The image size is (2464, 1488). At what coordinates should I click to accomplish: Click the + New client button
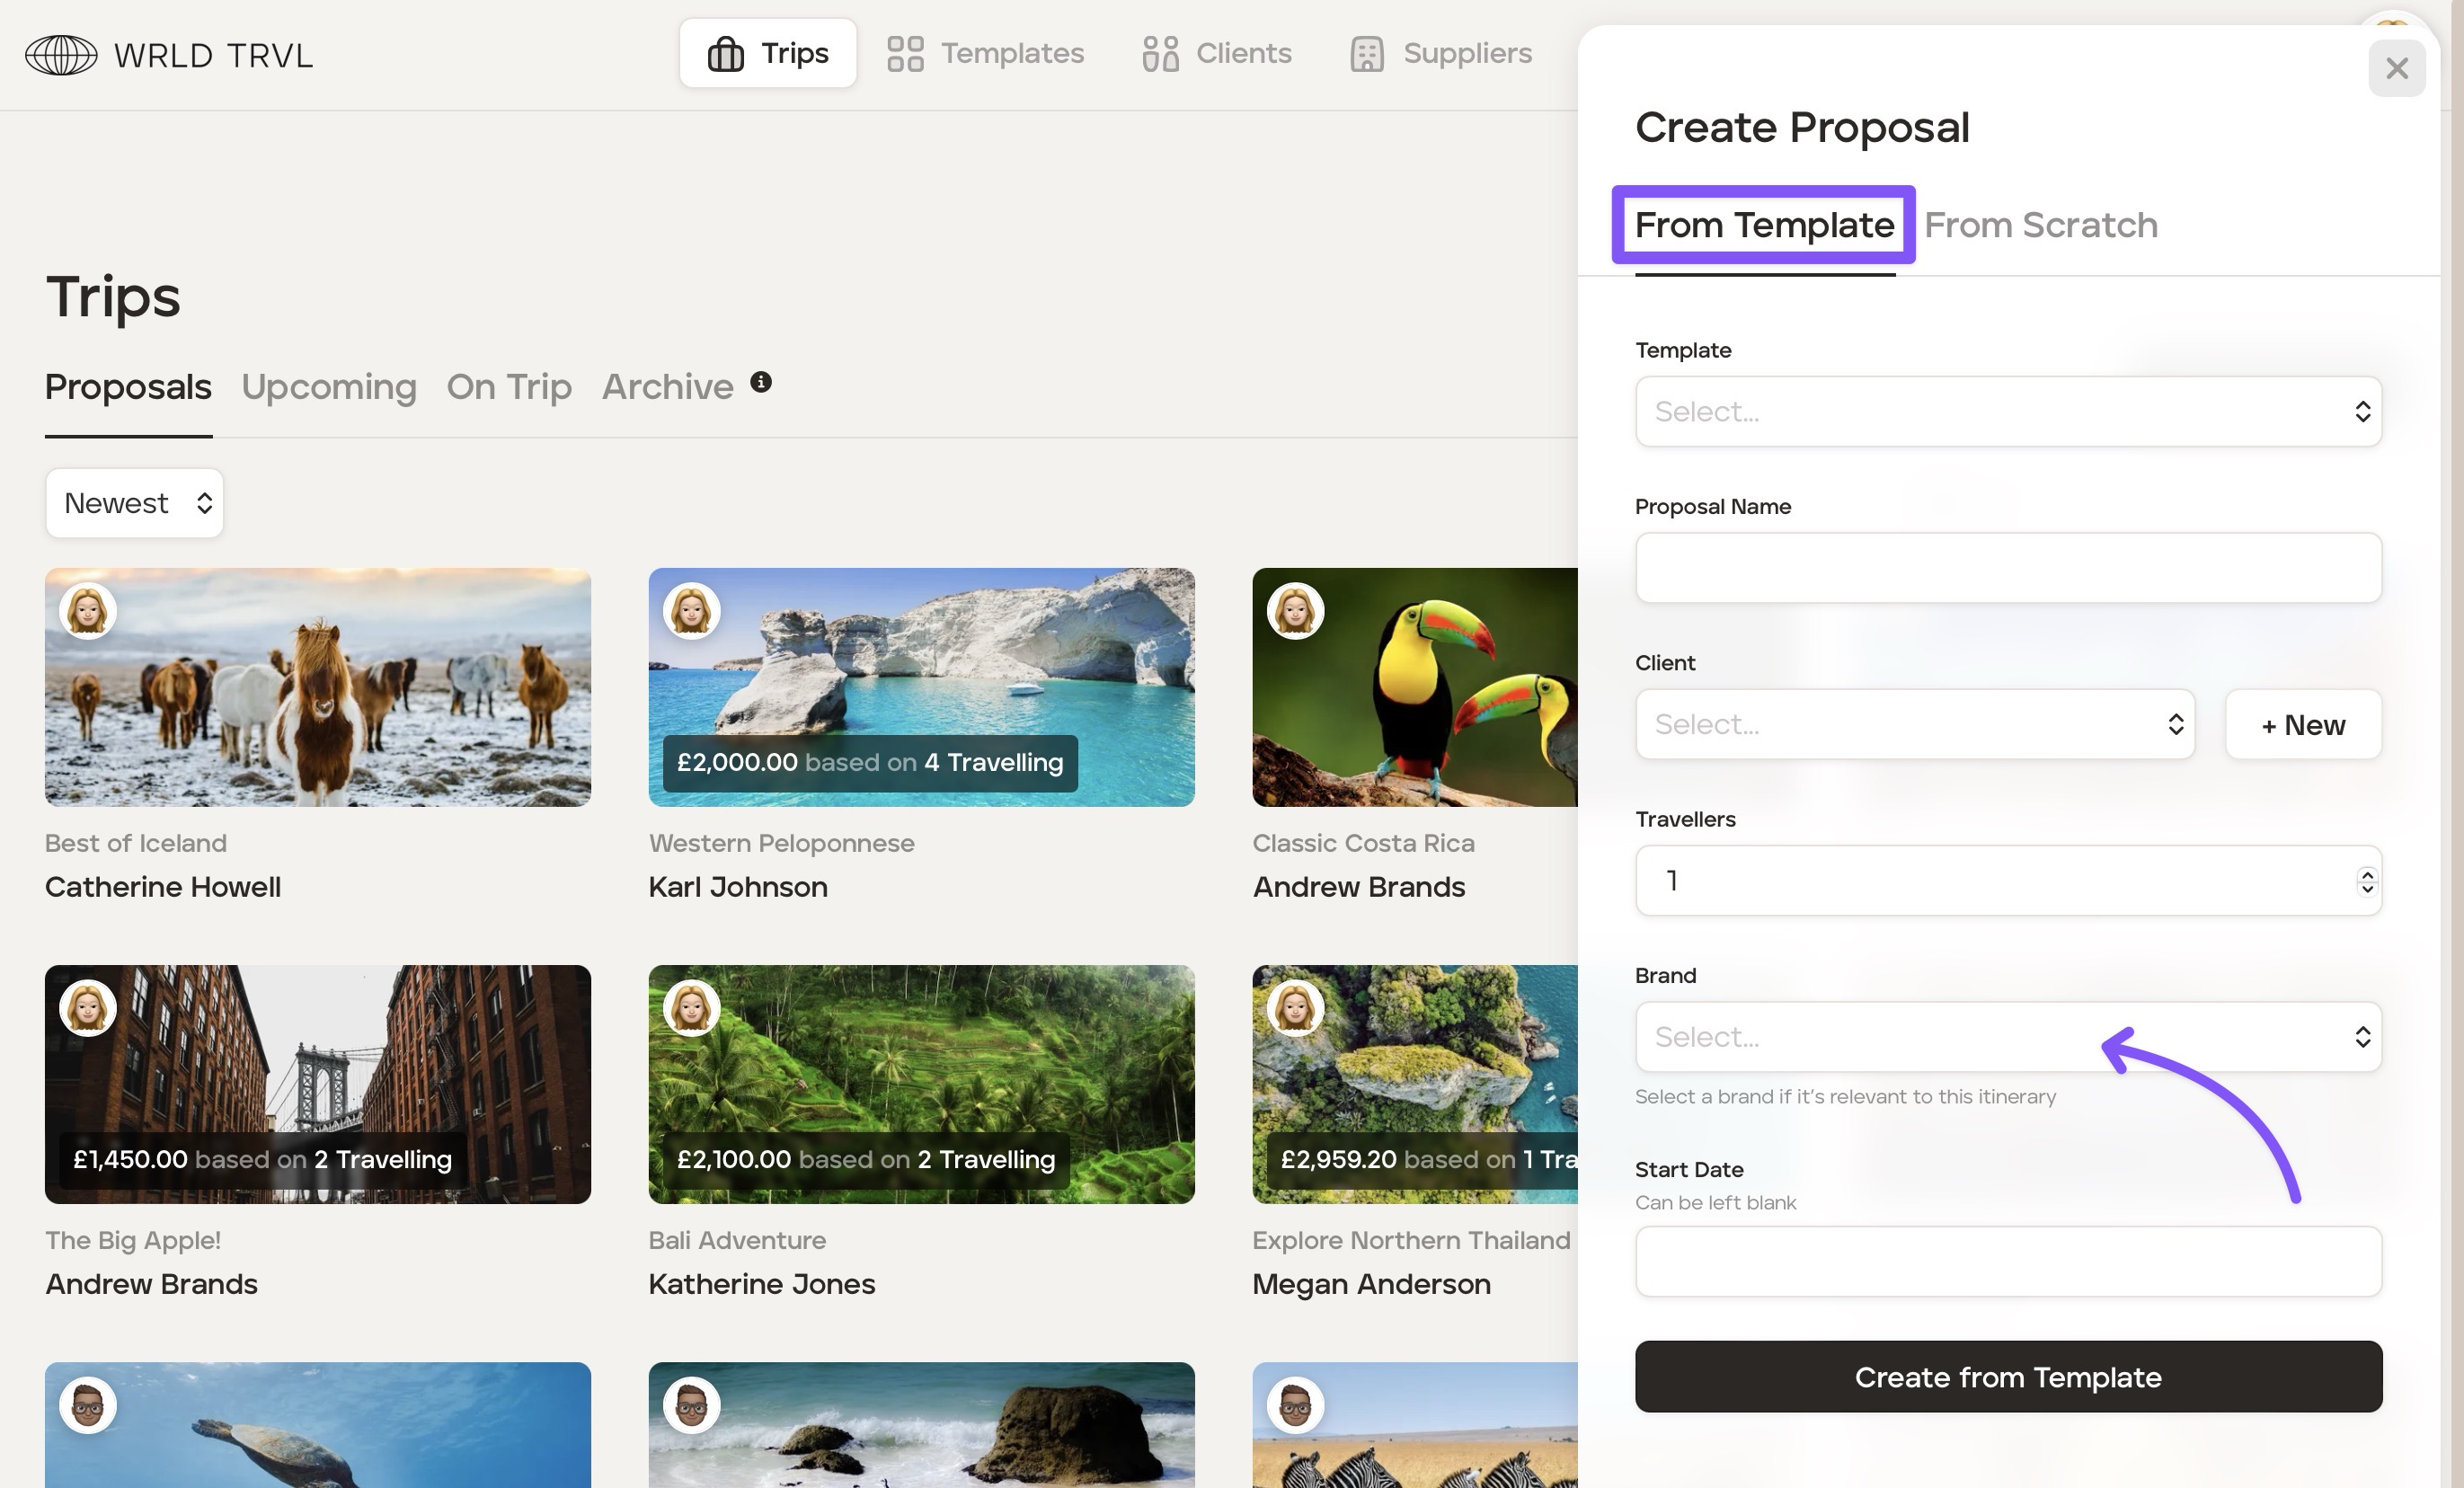2302,724
